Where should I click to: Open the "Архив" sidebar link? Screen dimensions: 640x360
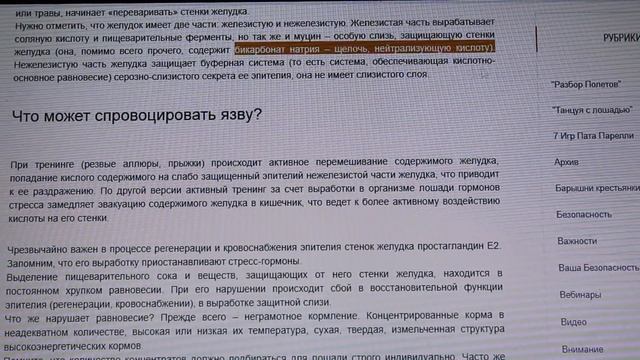(566, 162)
